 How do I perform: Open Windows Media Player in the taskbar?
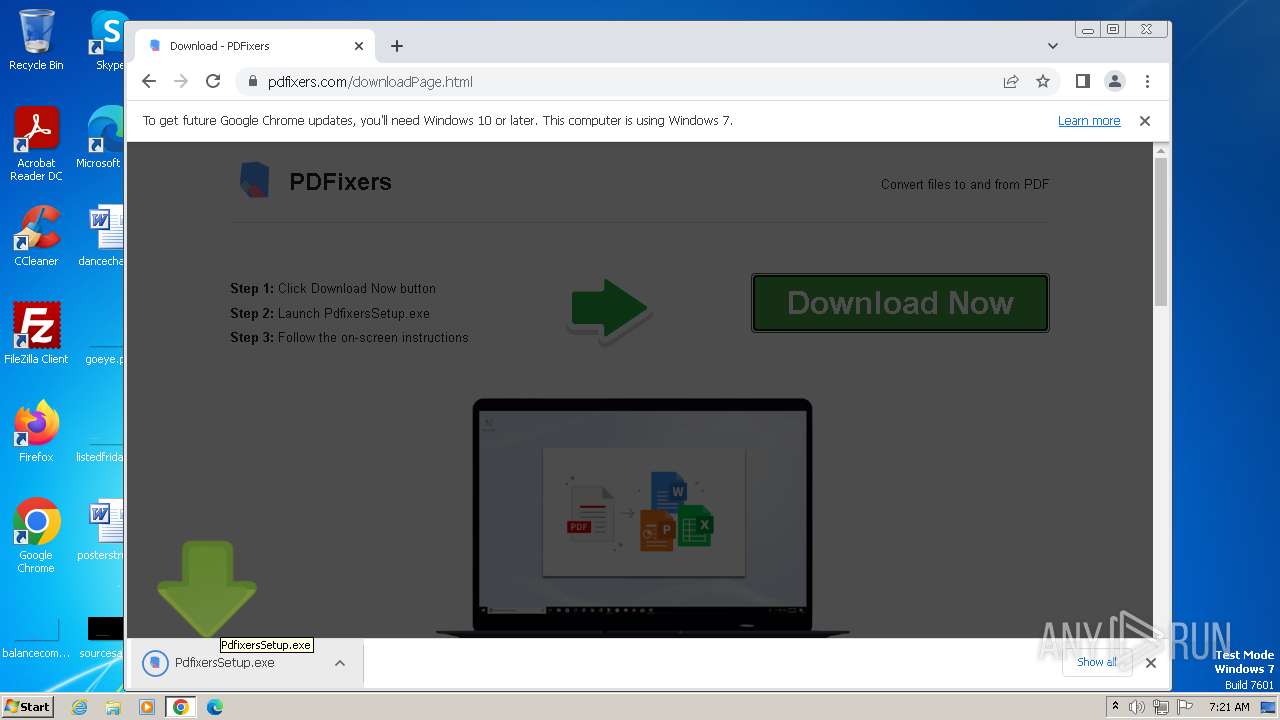(x=147, y=707)
